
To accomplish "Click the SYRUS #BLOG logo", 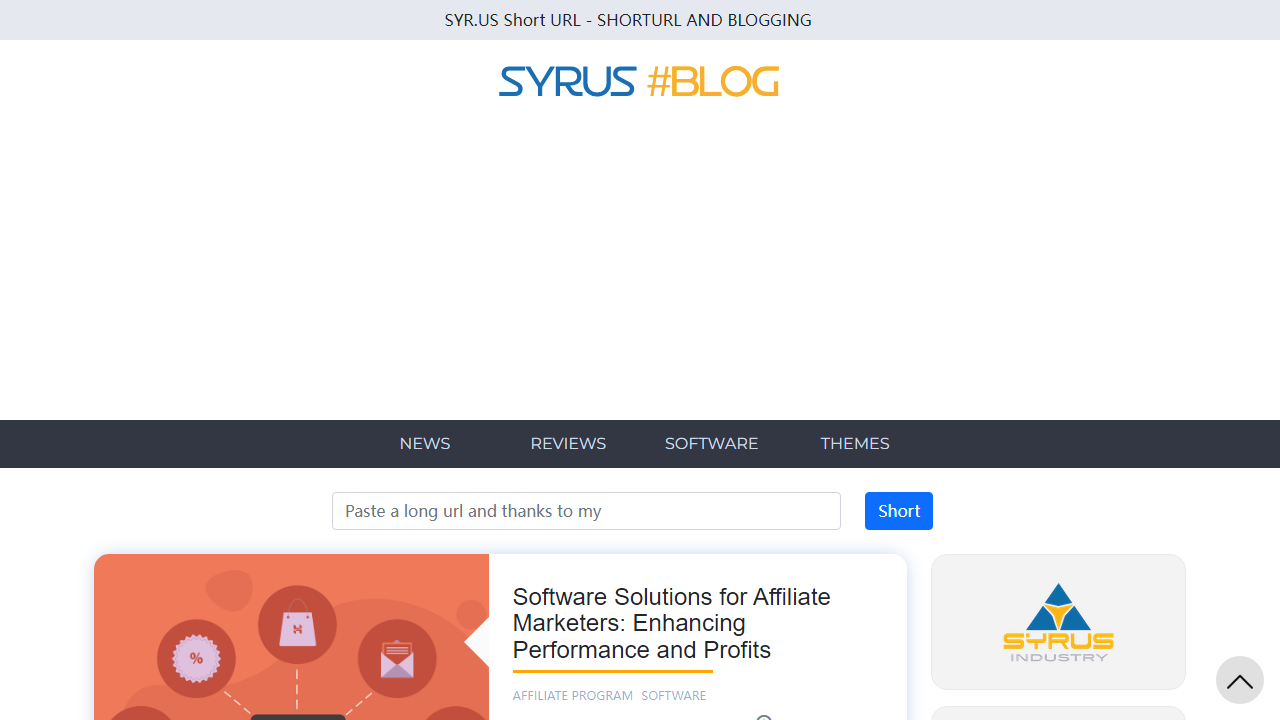I will pos(638,81).
